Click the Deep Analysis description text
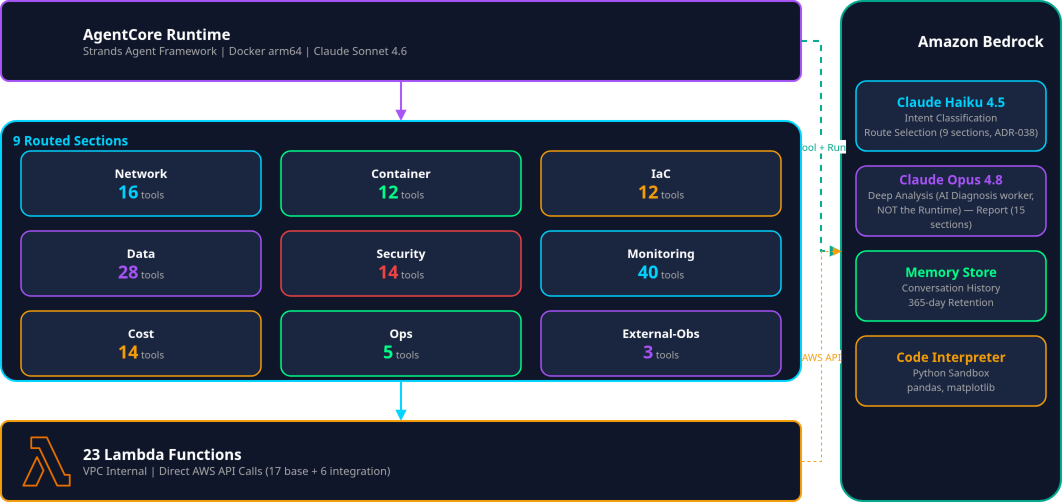Image resolution: width=1064 pixels, height=504 pixels. pos(951,210)
